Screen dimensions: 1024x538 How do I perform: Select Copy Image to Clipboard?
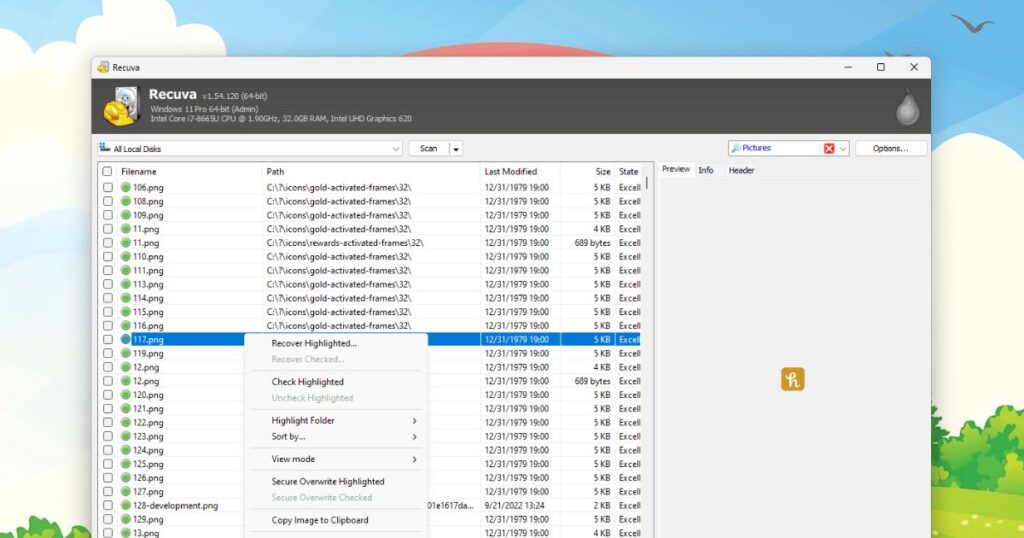(x=320, y=520)
